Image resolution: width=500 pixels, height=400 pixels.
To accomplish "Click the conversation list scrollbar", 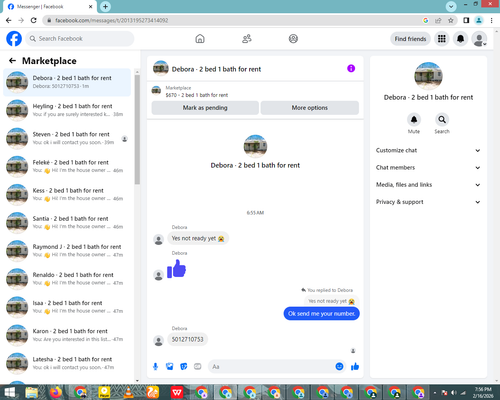I will (137, 130).
